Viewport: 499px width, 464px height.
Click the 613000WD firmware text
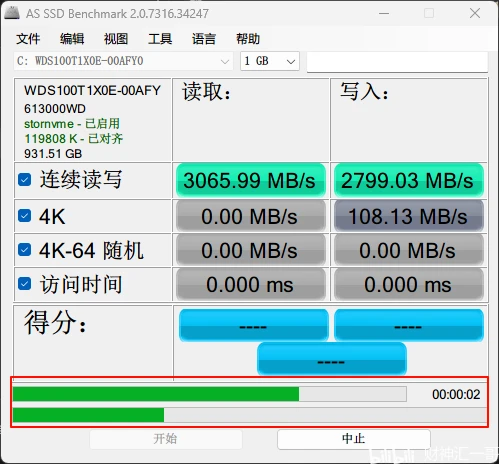[55, 109]
